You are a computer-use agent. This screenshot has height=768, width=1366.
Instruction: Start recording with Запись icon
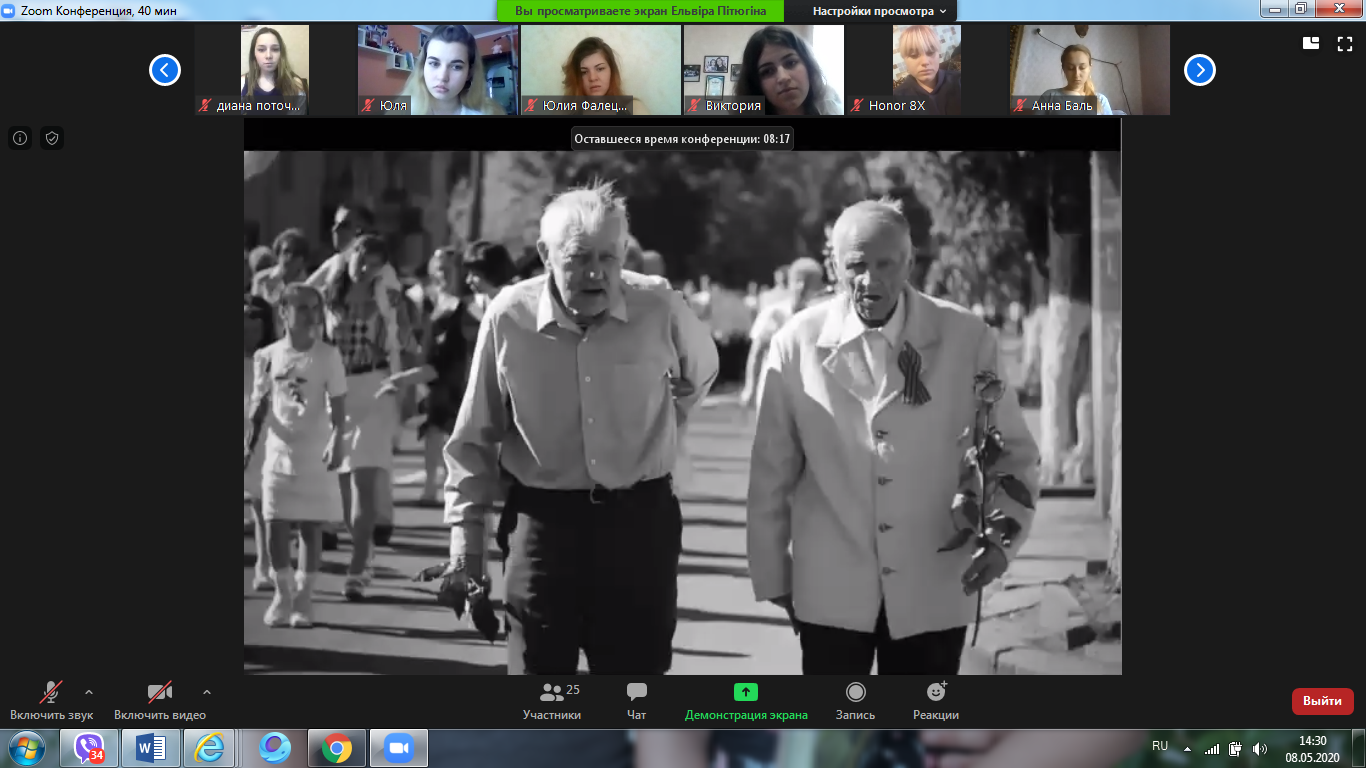[855, 692]
